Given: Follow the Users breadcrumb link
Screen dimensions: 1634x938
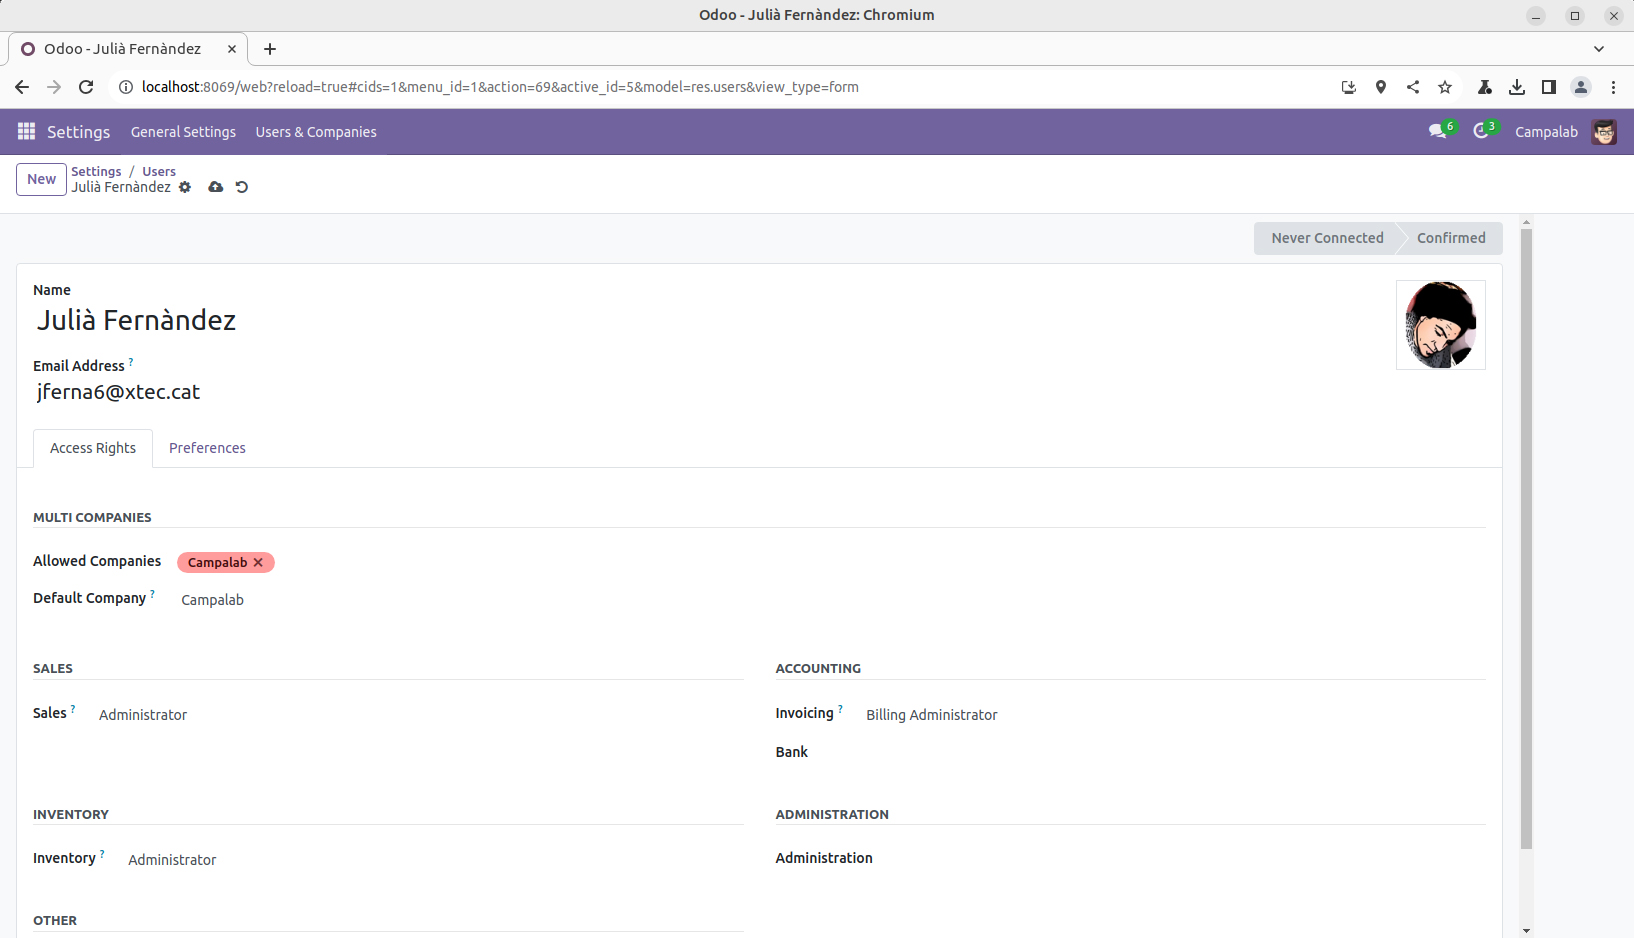Looking at the screenshot, I should pos(159,171).
